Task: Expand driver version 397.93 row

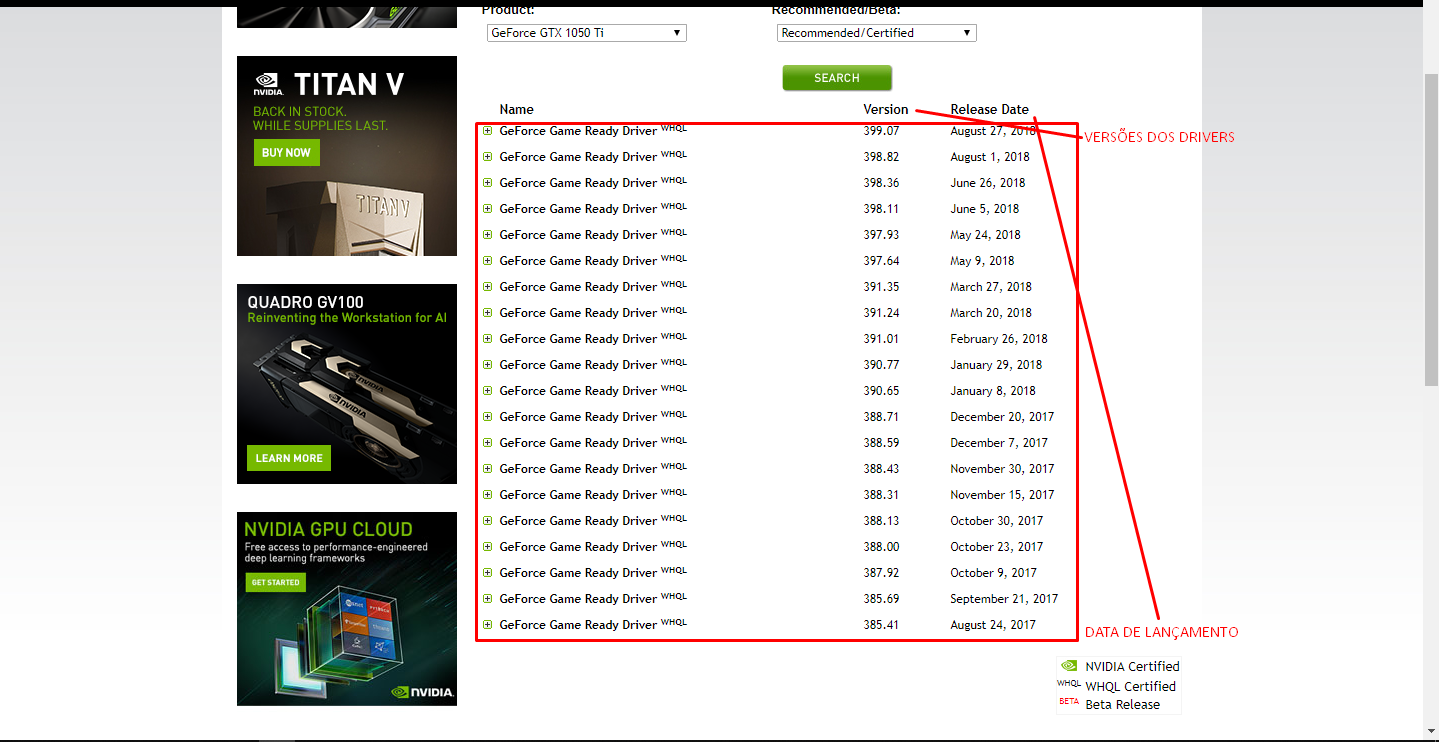Action: tap(487, 234)
